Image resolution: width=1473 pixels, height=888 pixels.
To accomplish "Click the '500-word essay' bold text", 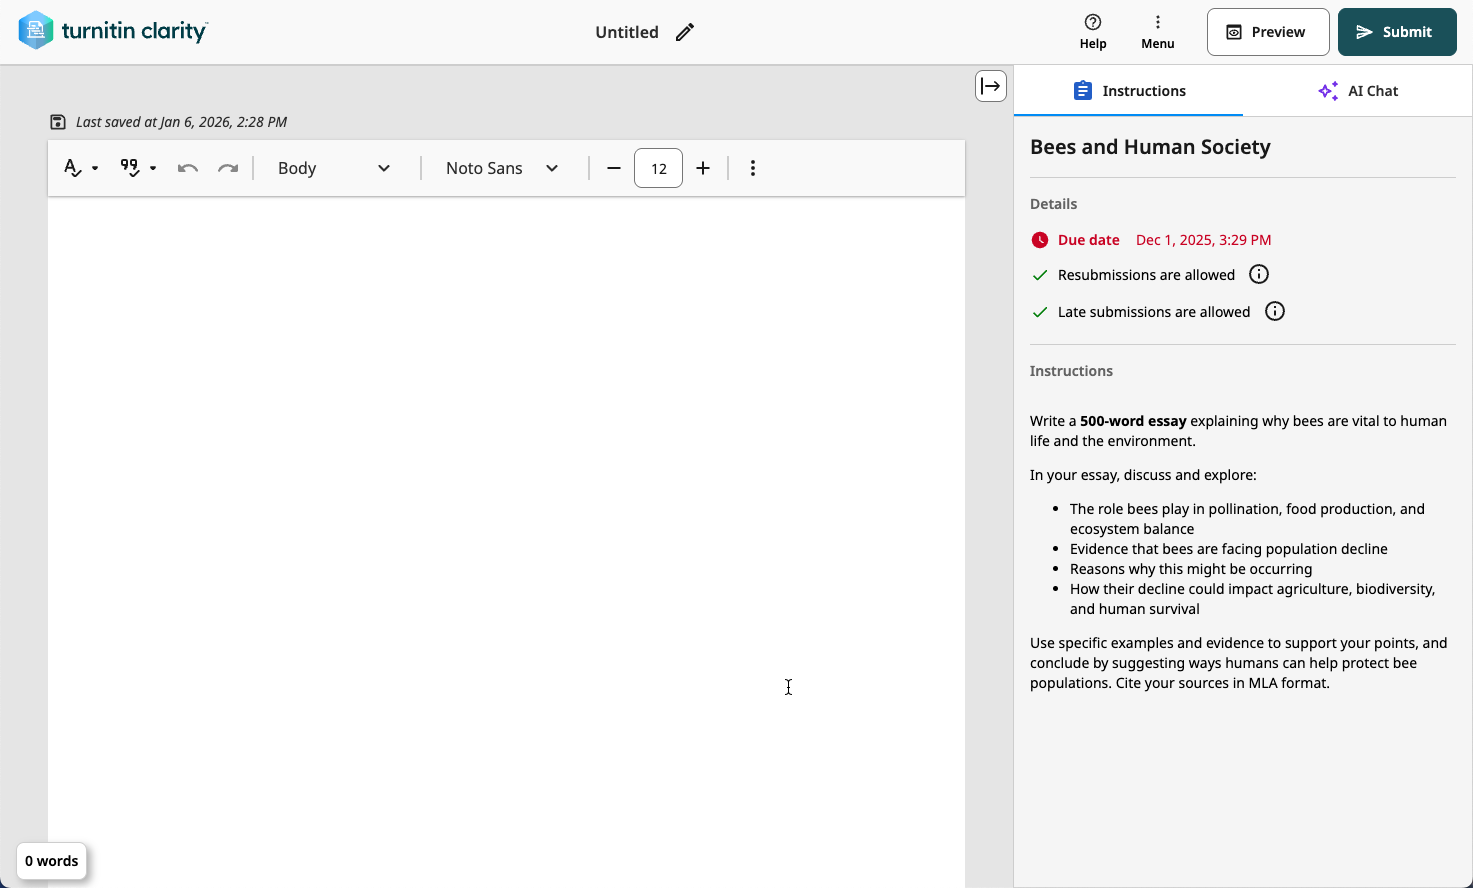I will (1133, 421).
